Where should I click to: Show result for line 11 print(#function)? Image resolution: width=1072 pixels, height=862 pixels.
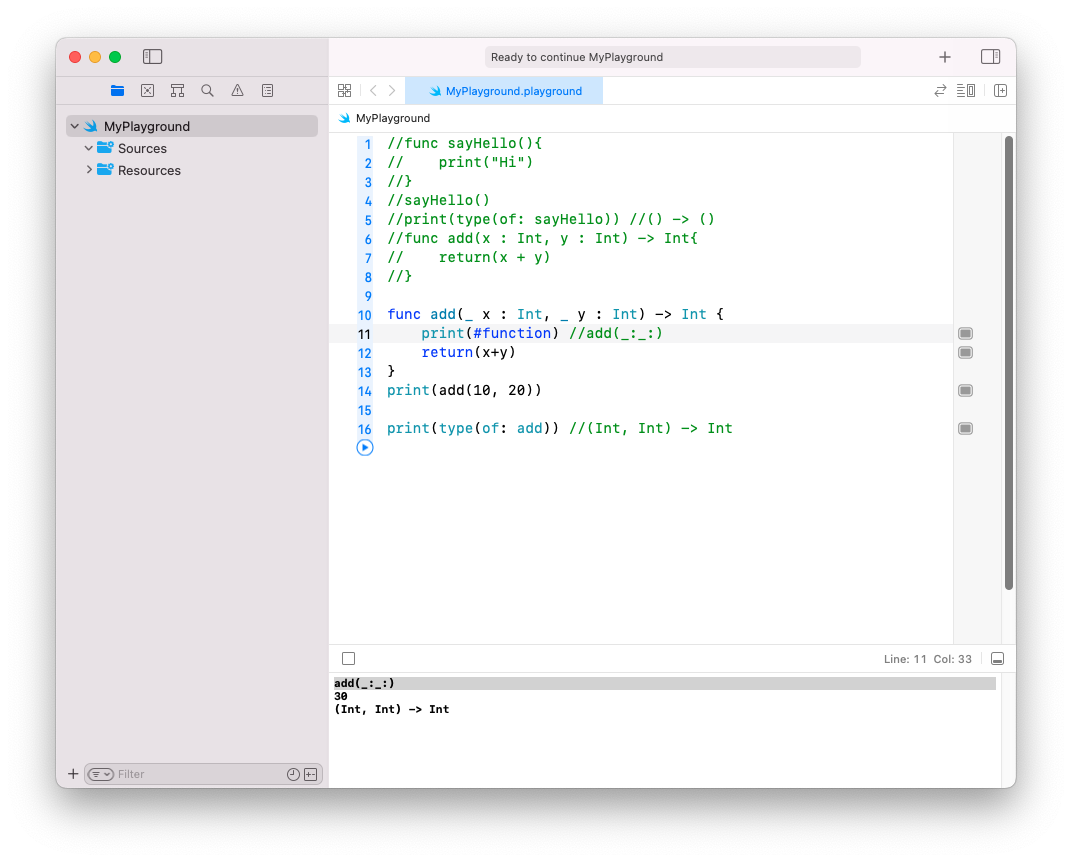[x=965, y=334]
